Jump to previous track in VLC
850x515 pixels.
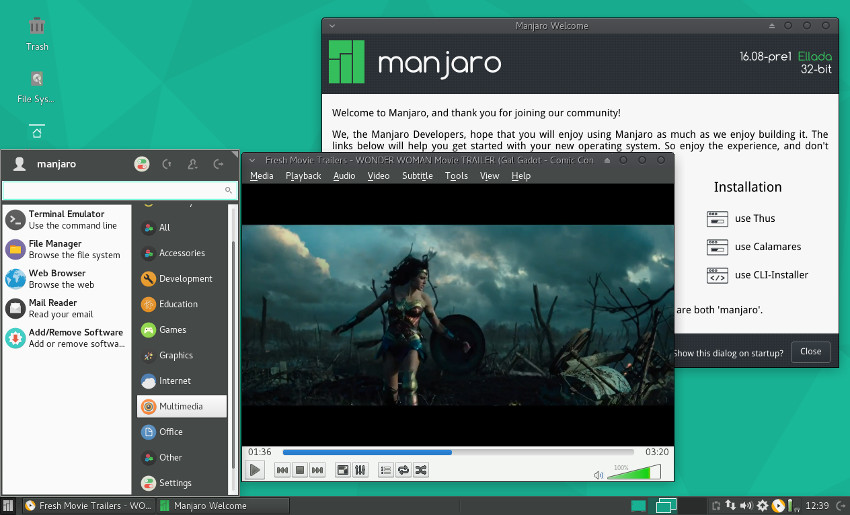coord(282,470)
